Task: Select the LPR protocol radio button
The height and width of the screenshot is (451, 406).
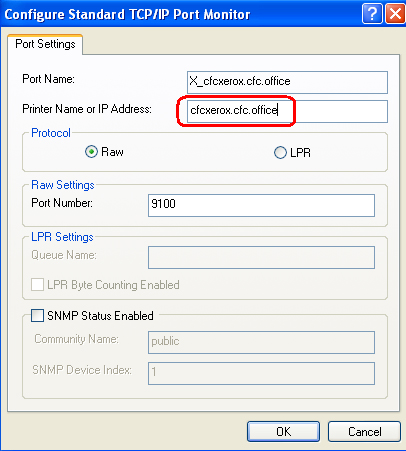Action: pyautogui.click(x=280, y=153)
